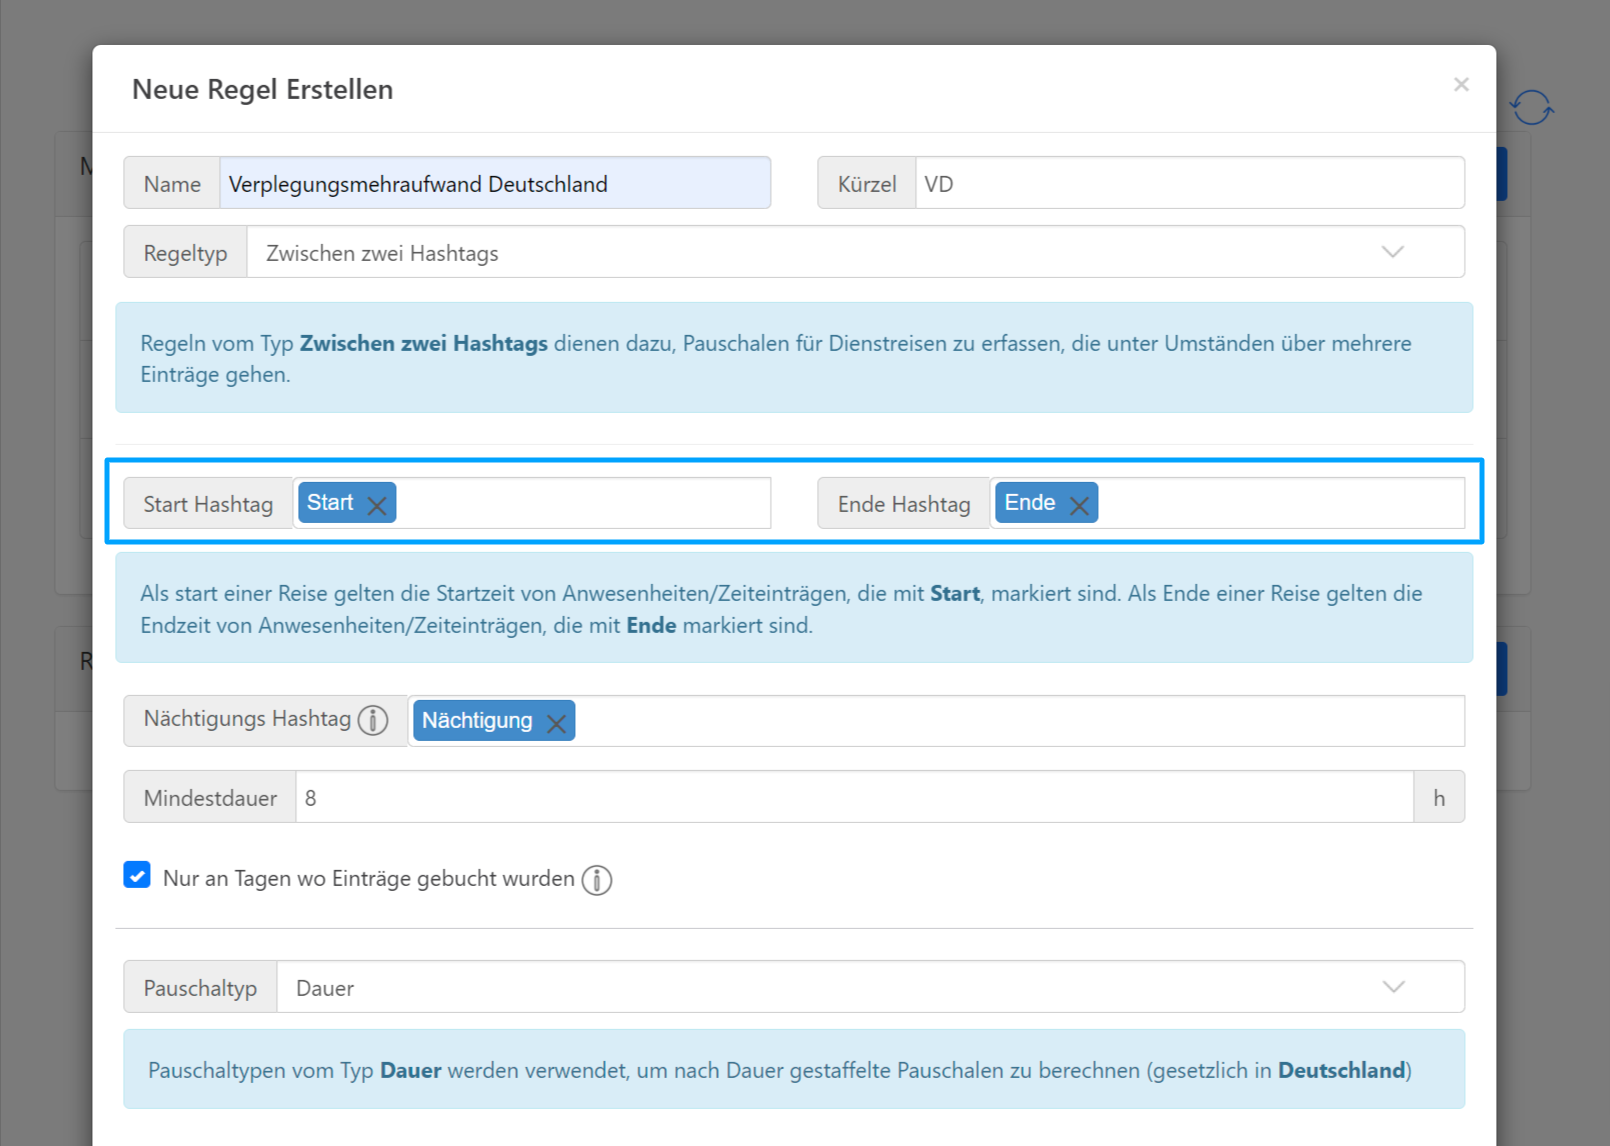Remove the Ende hashtag tag
The image size is (1610, 1146).
(x=1079, y=505)
